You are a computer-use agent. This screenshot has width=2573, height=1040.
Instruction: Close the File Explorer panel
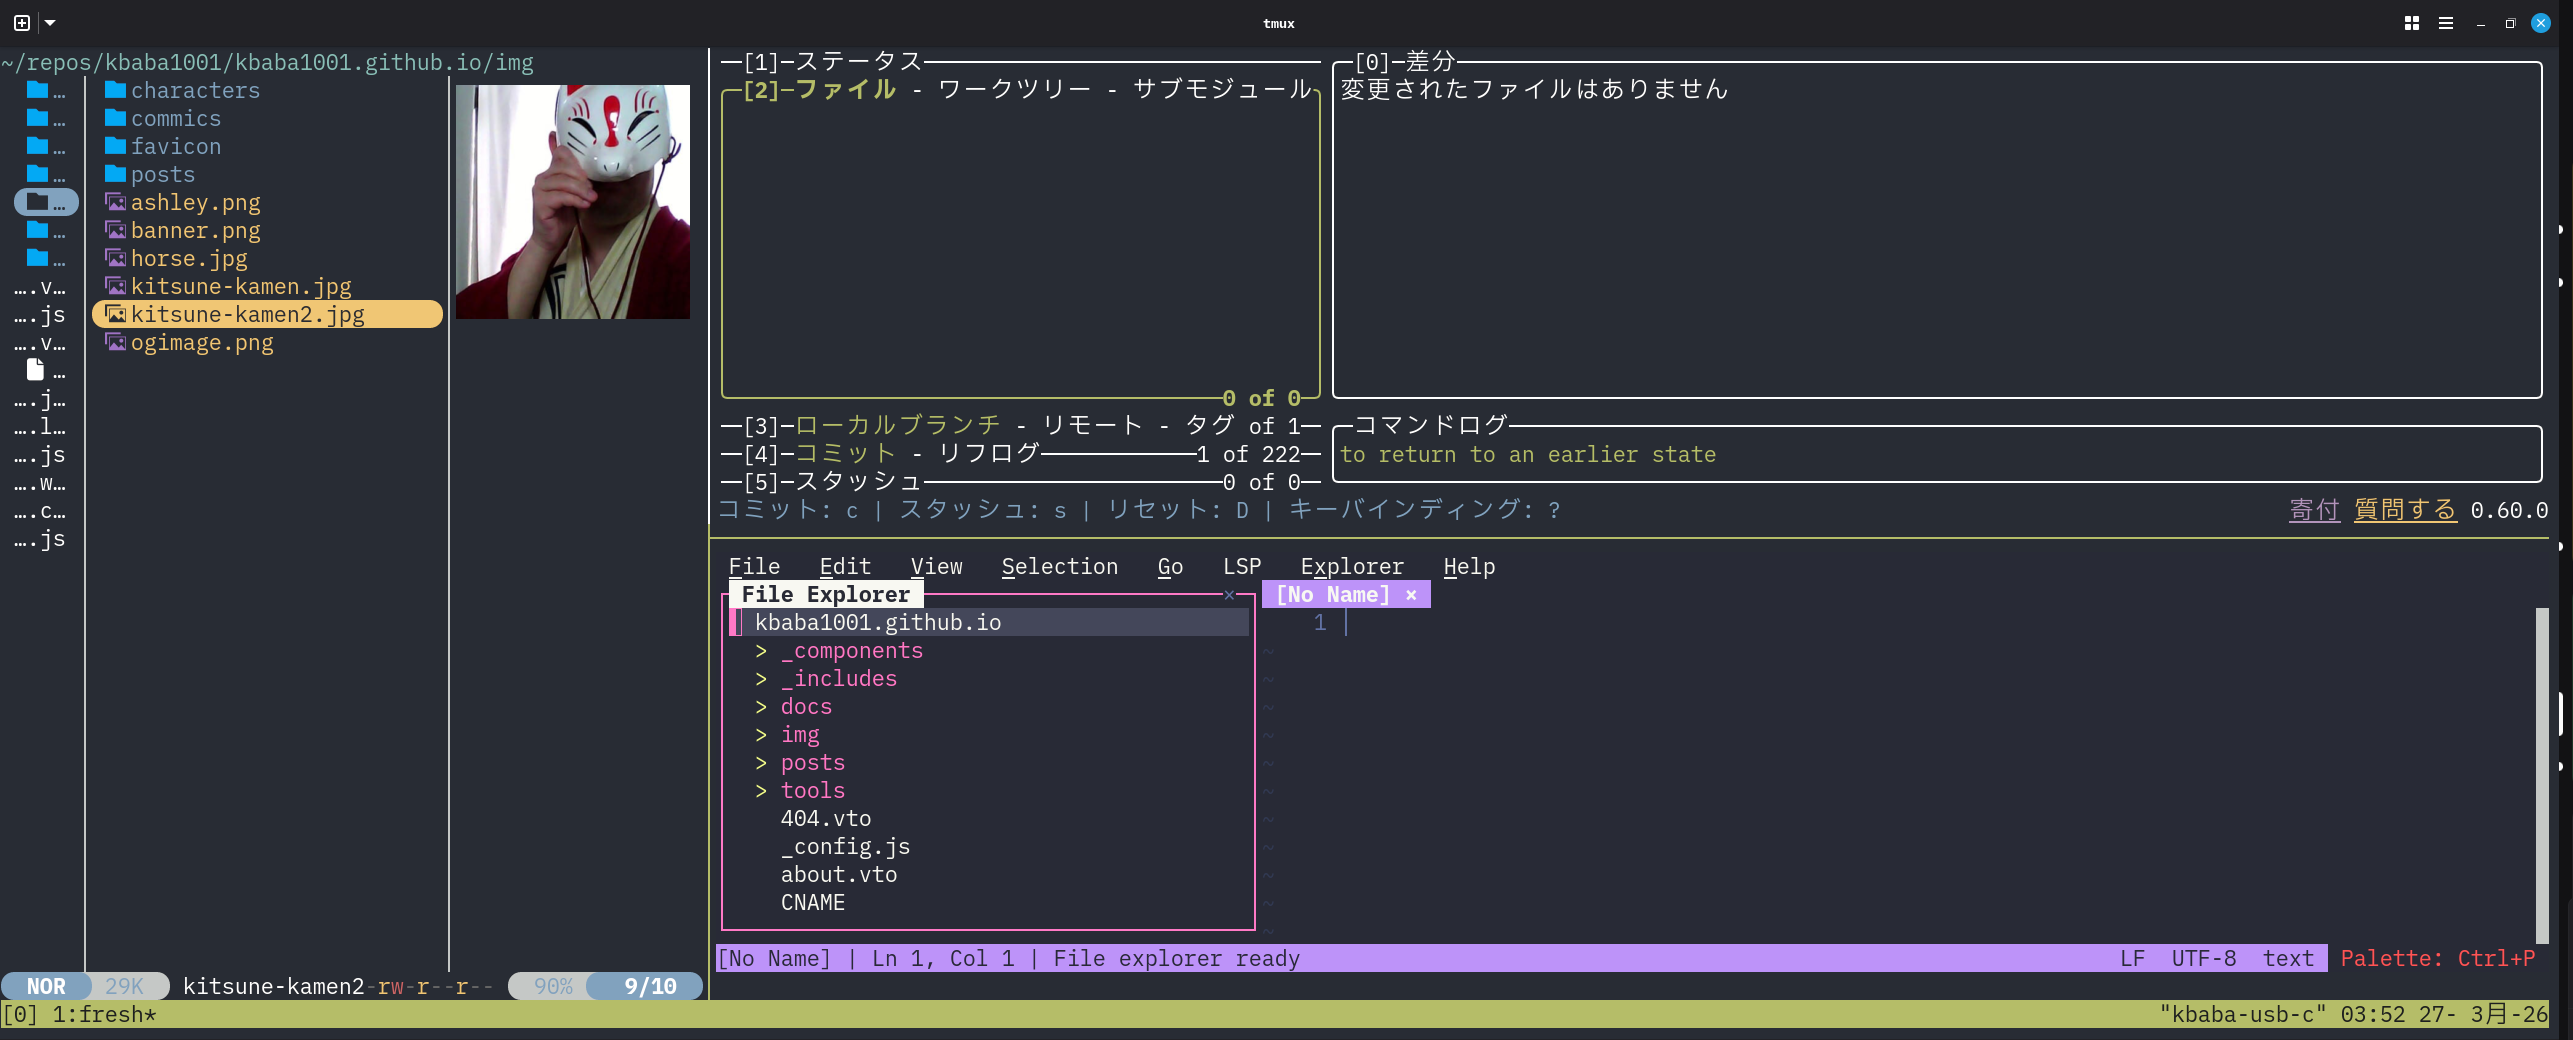click(x=1229, y=595)
